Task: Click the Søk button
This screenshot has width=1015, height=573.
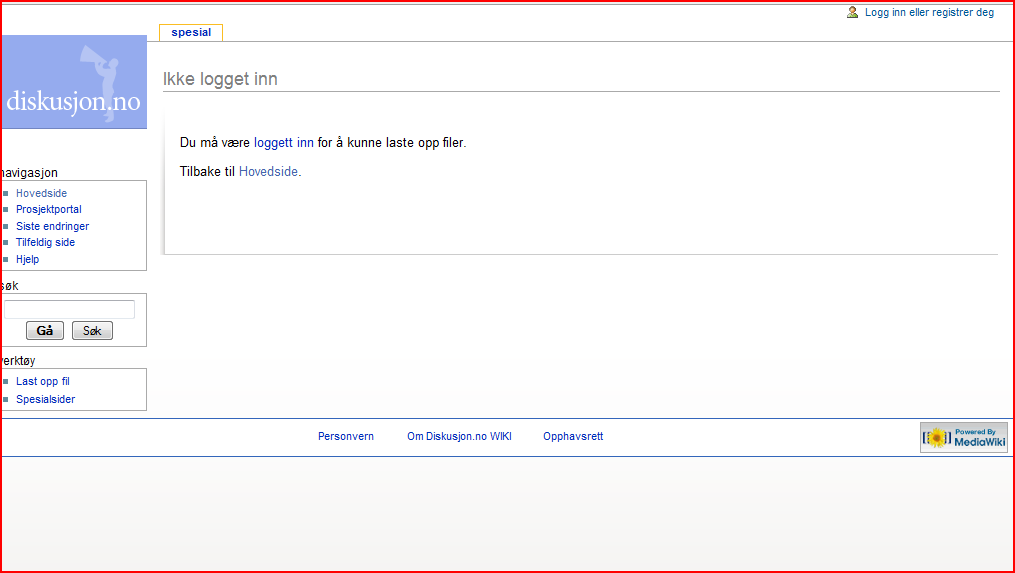Action: tap(92, 330)
